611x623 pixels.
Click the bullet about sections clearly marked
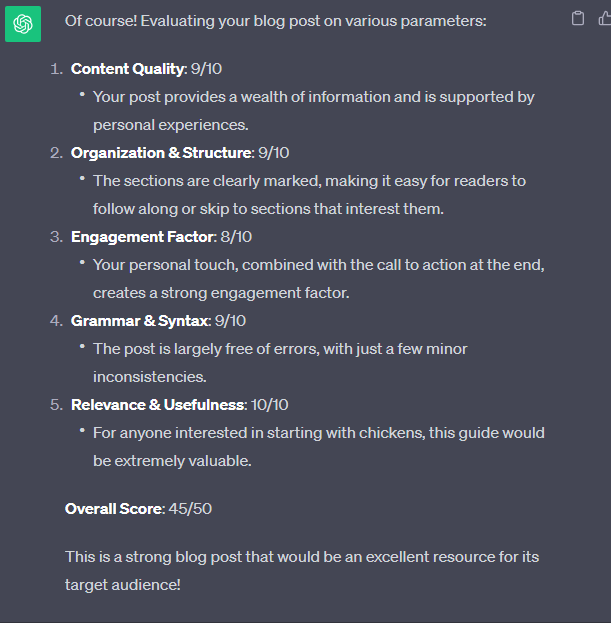coord(309,195)
